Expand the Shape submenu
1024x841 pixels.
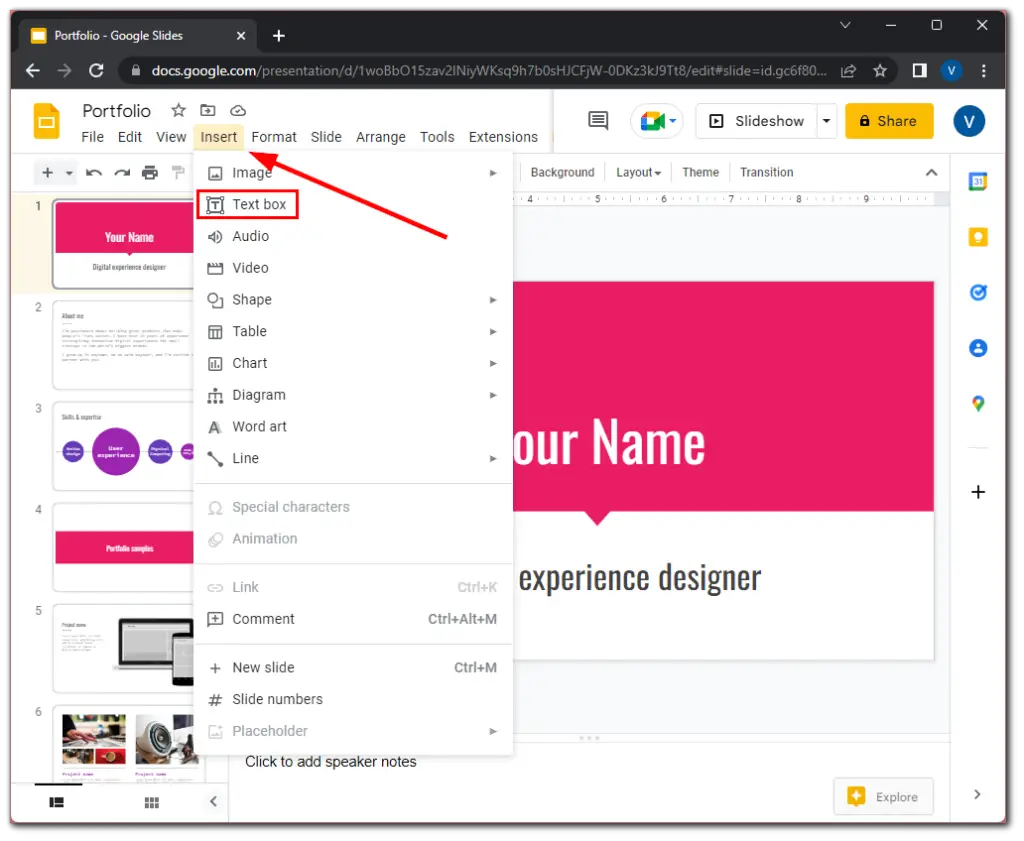tap(255, 299)
